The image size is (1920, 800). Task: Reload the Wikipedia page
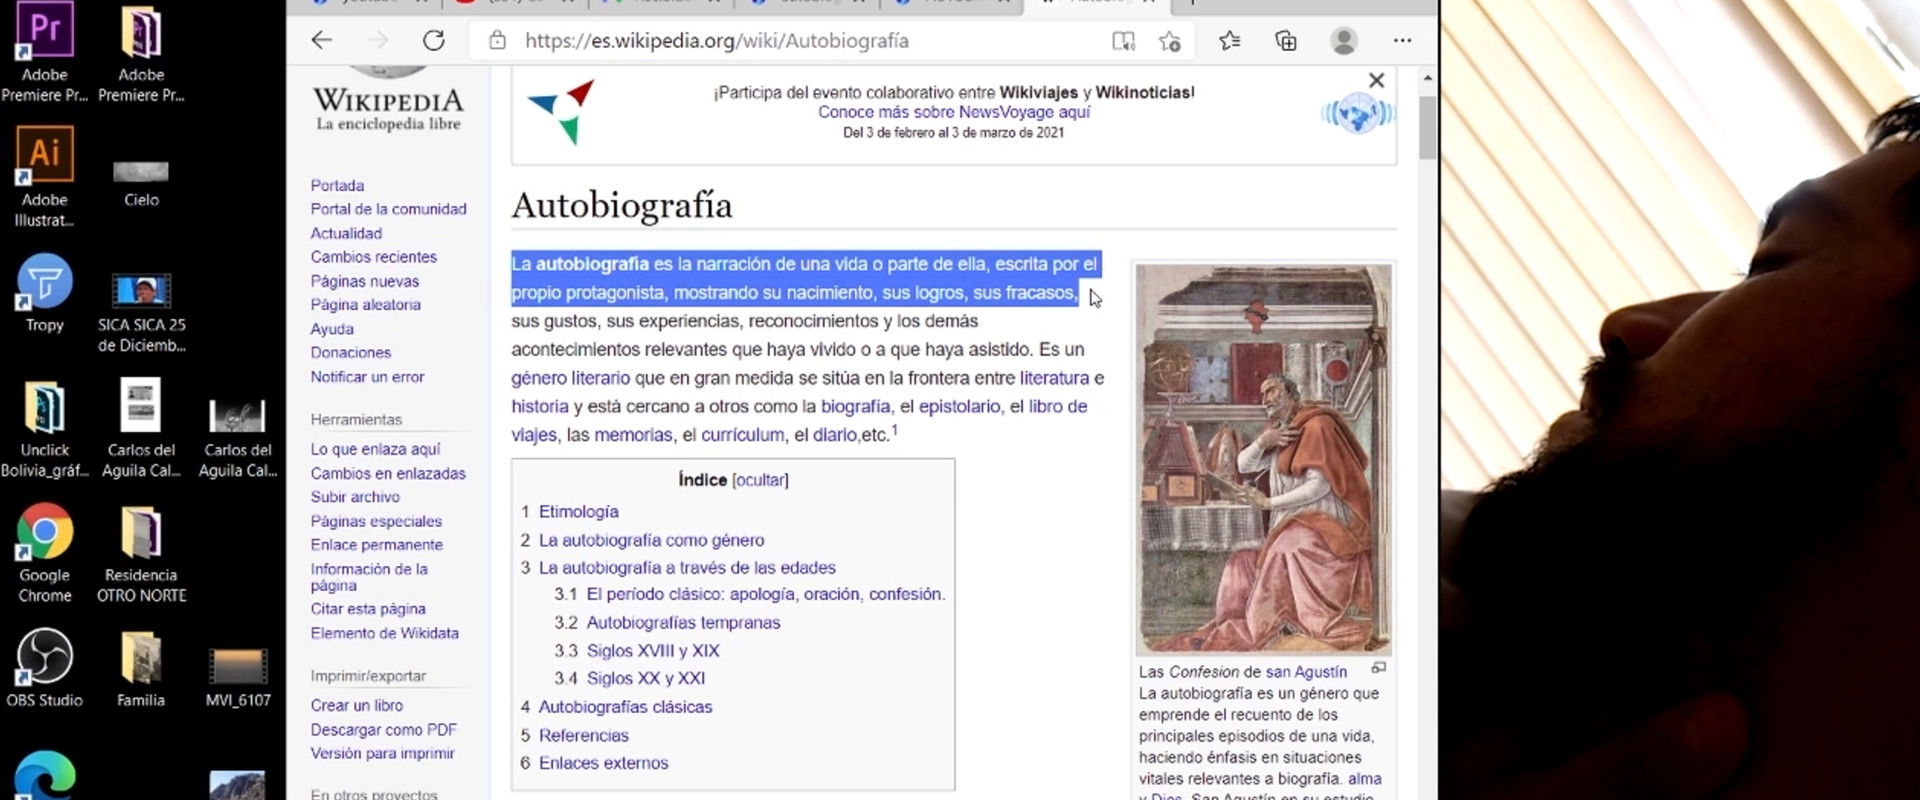[x=433, y=40]
